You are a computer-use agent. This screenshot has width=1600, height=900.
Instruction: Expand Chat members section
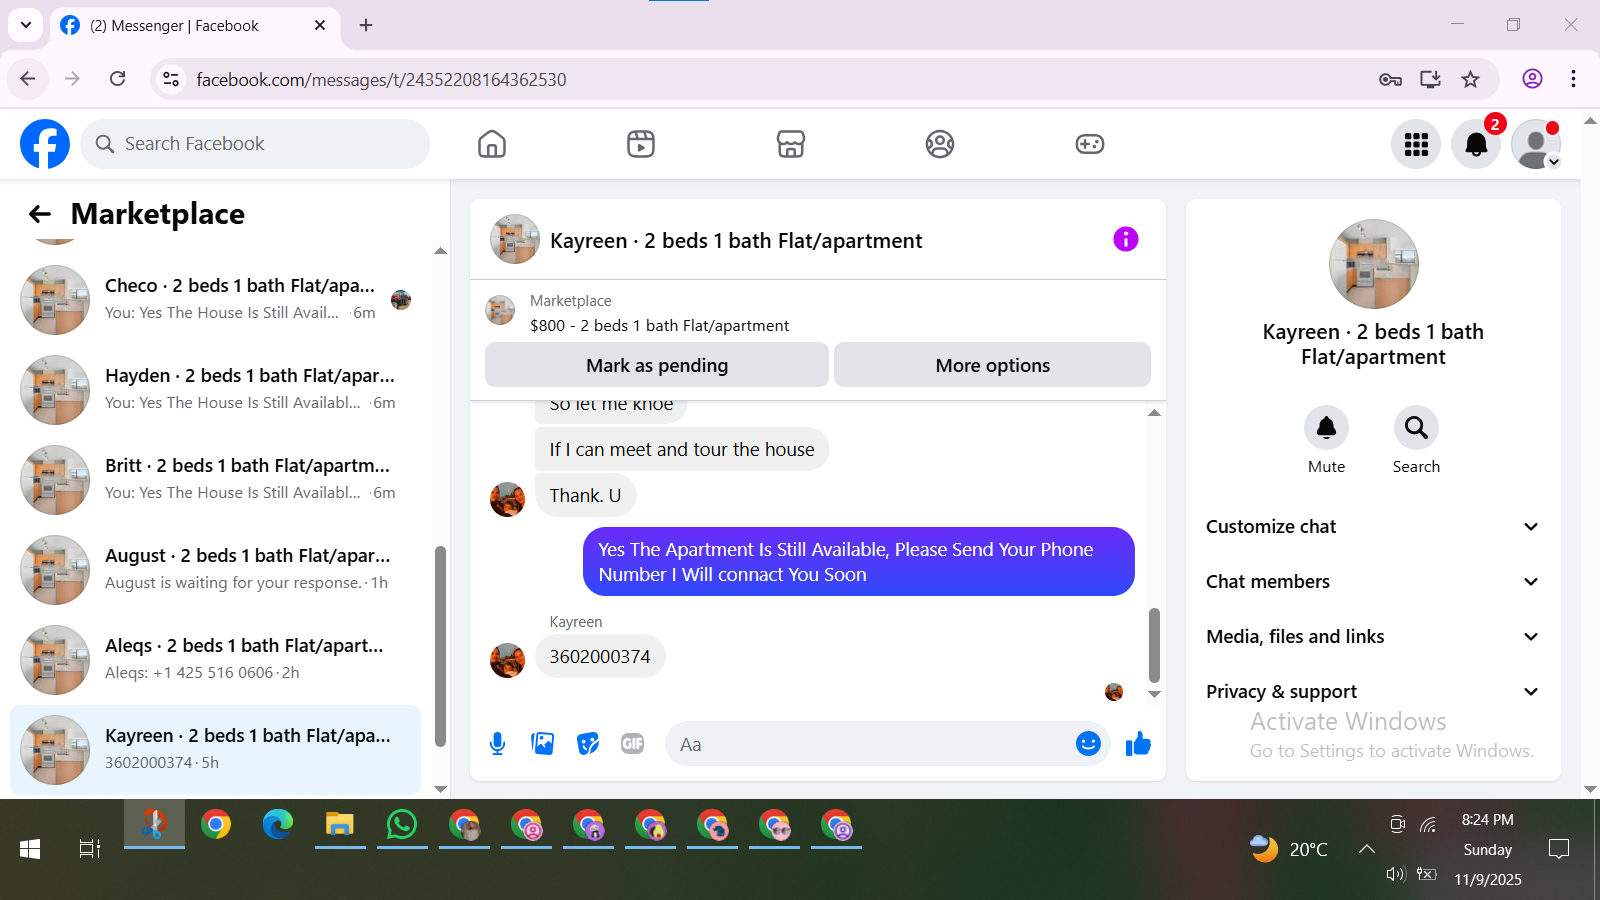pos(1373,582)
